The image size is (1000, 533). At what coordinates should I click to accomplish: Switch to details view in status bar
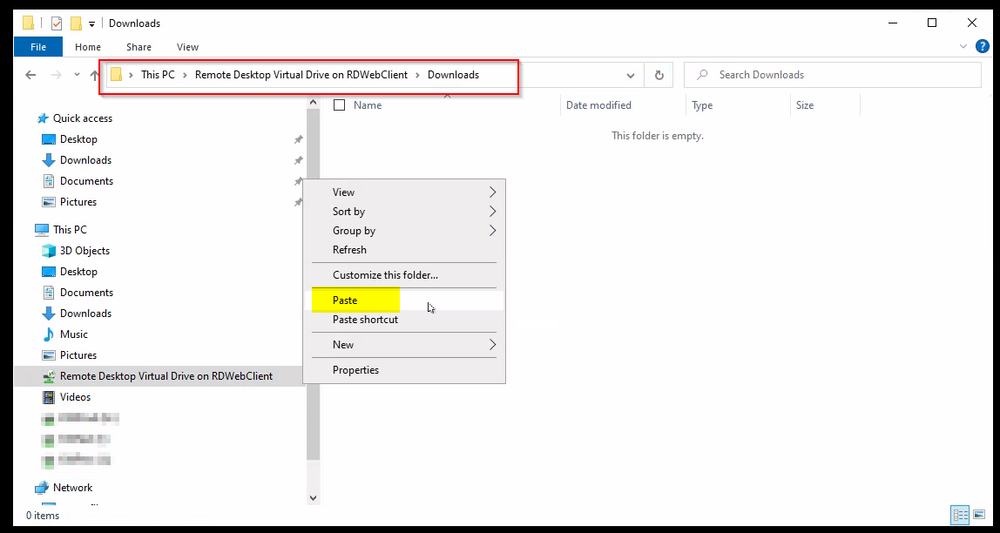coord(961,515)
